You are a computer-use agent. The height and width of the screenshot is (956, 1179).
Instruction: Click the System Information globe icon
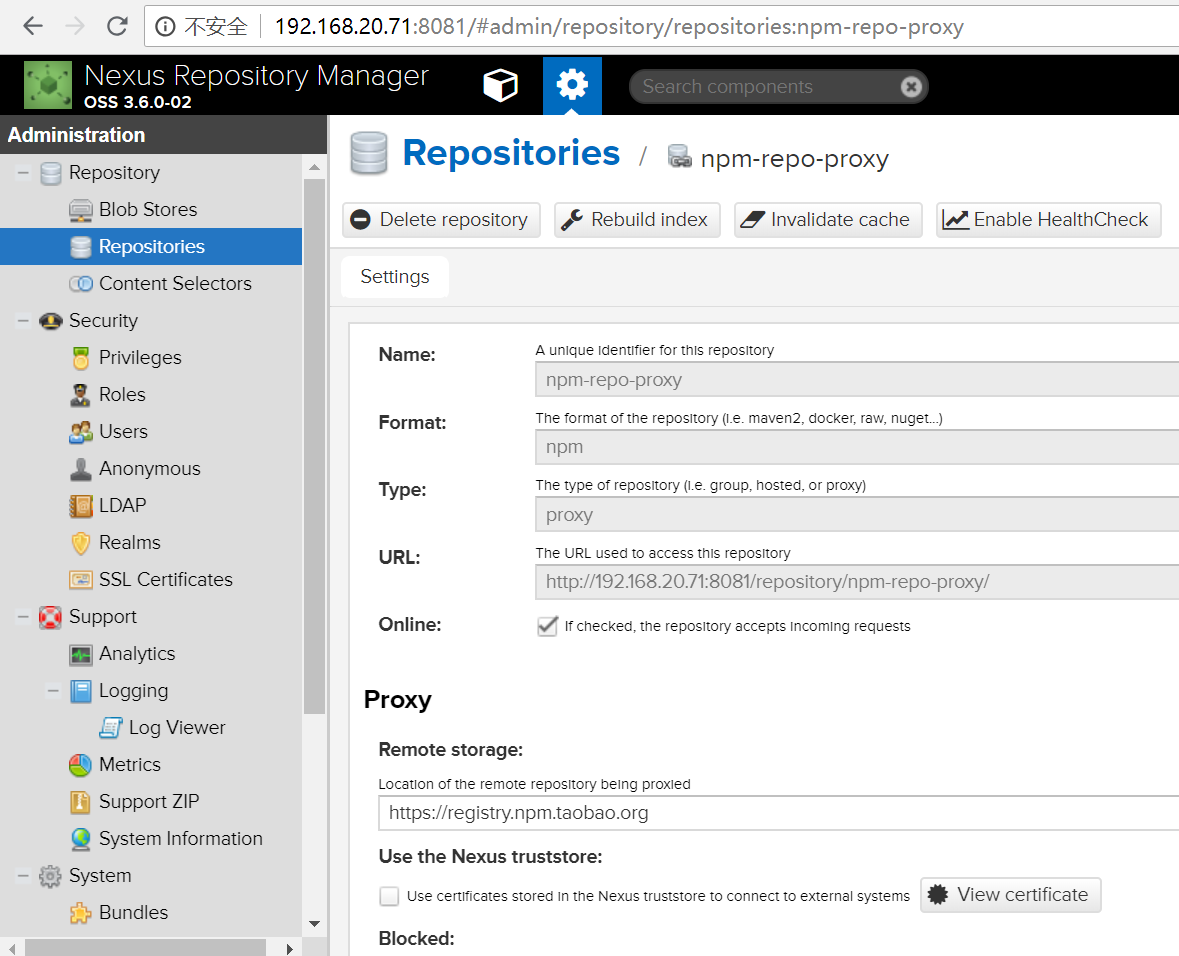click(80, 839)
